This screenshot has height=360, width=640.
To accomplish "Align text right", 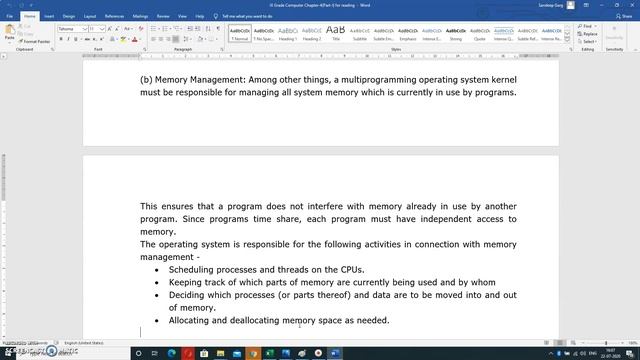I will pos(168,39).
